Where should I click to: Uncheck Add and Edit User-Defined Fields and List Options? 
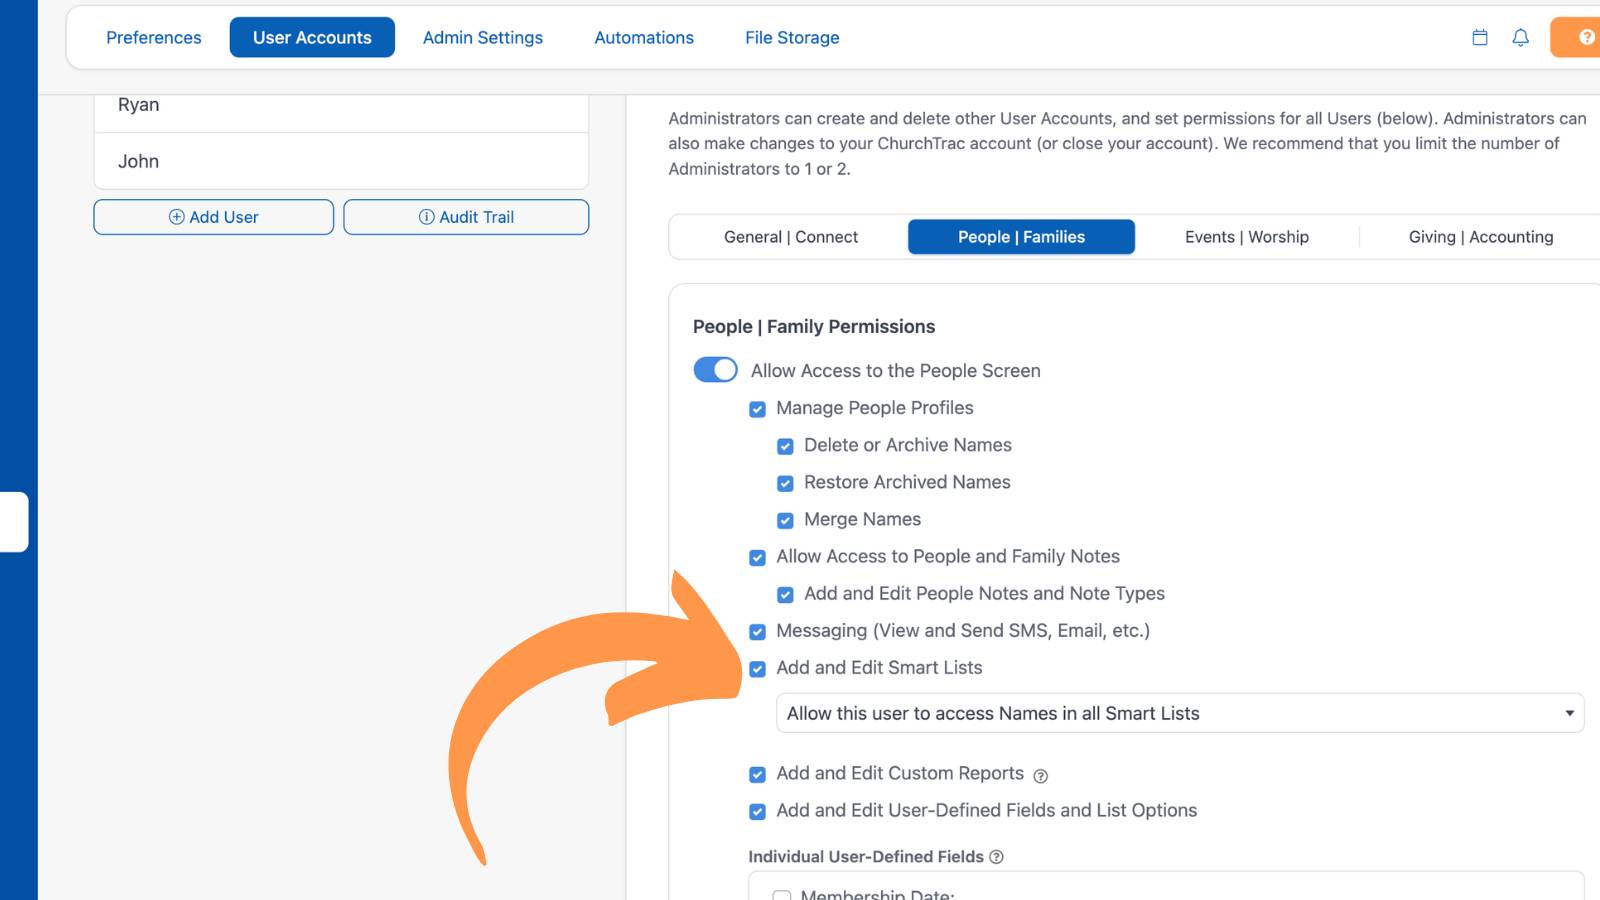(x=757, y=811)
